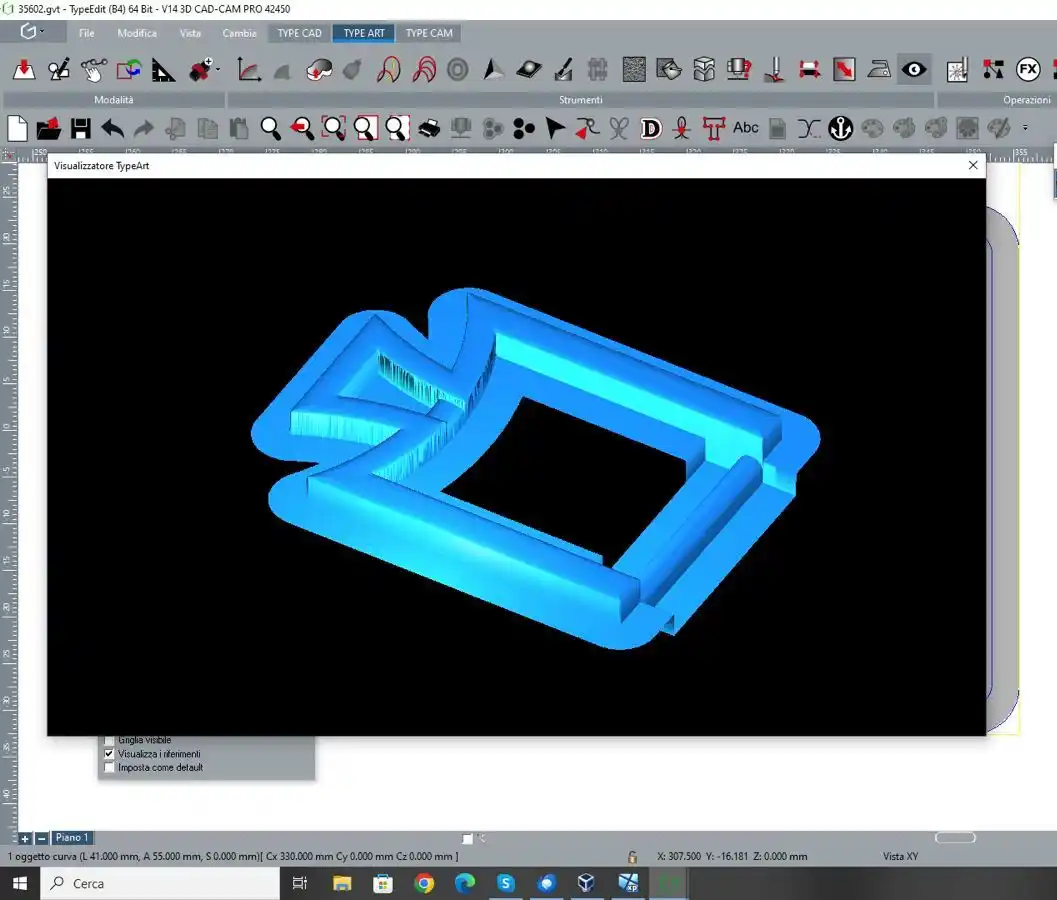The width and height of the screenshot is (1057, 900).
Task: Click the zoom previous red arrow magnifier
Action: (x=302, y=128)
